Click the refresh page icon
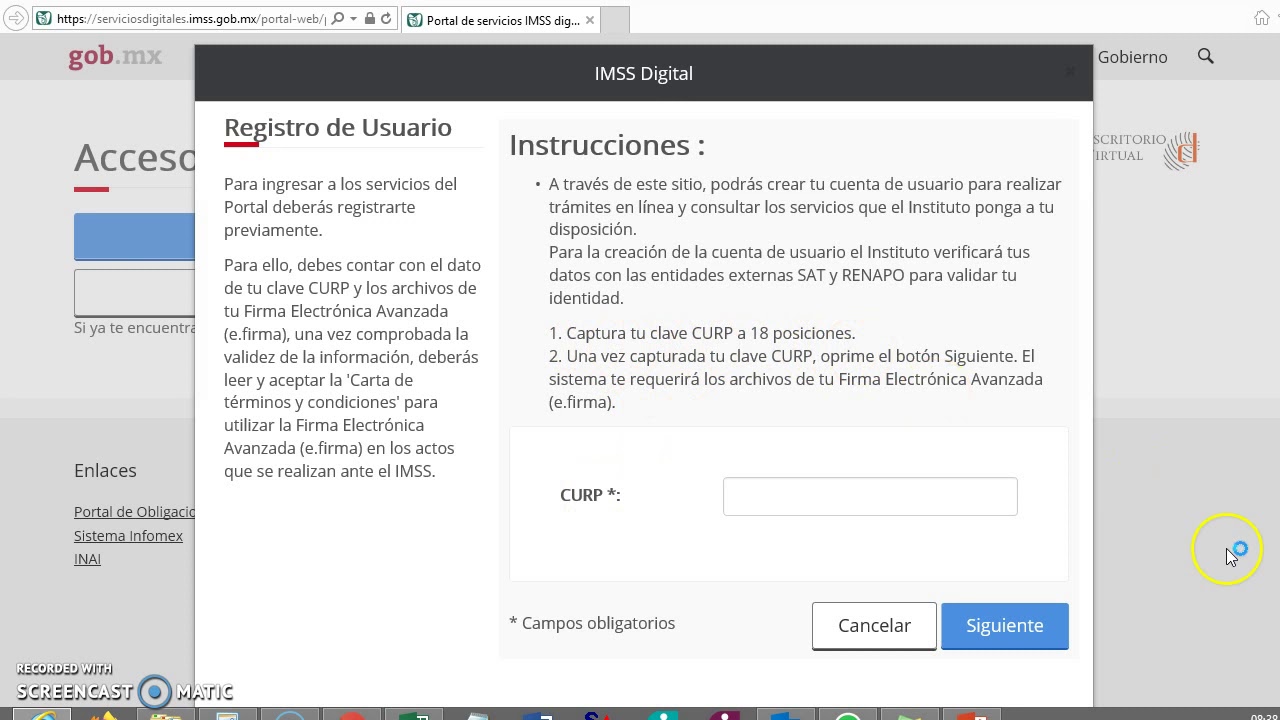This screenshot has height=720, width=1280. [x=386, y=19]
